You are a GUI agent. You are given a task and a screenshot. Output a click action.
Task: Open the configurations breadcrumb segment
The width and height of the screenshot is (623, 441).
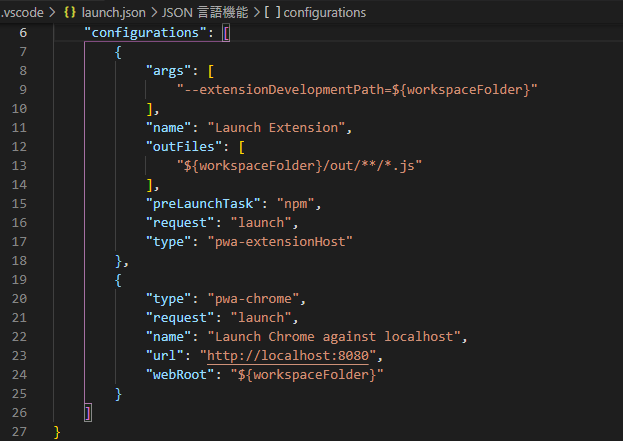[324, 13]
